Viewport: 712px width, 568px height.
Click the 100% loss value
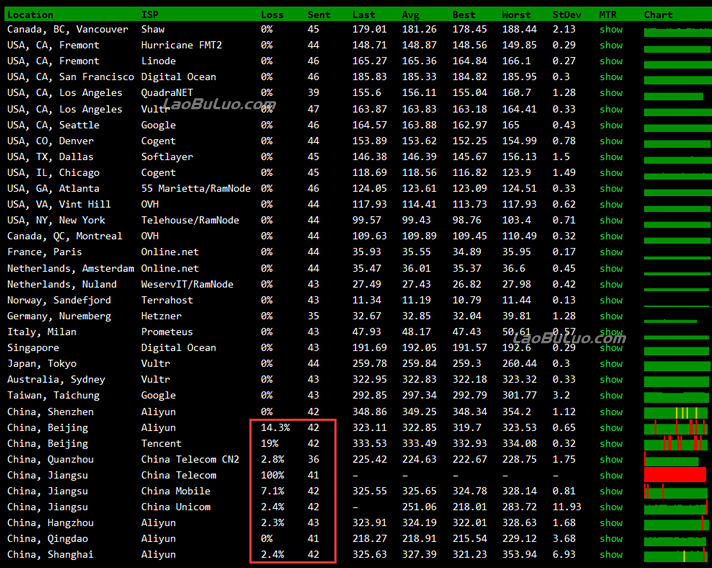272,476
